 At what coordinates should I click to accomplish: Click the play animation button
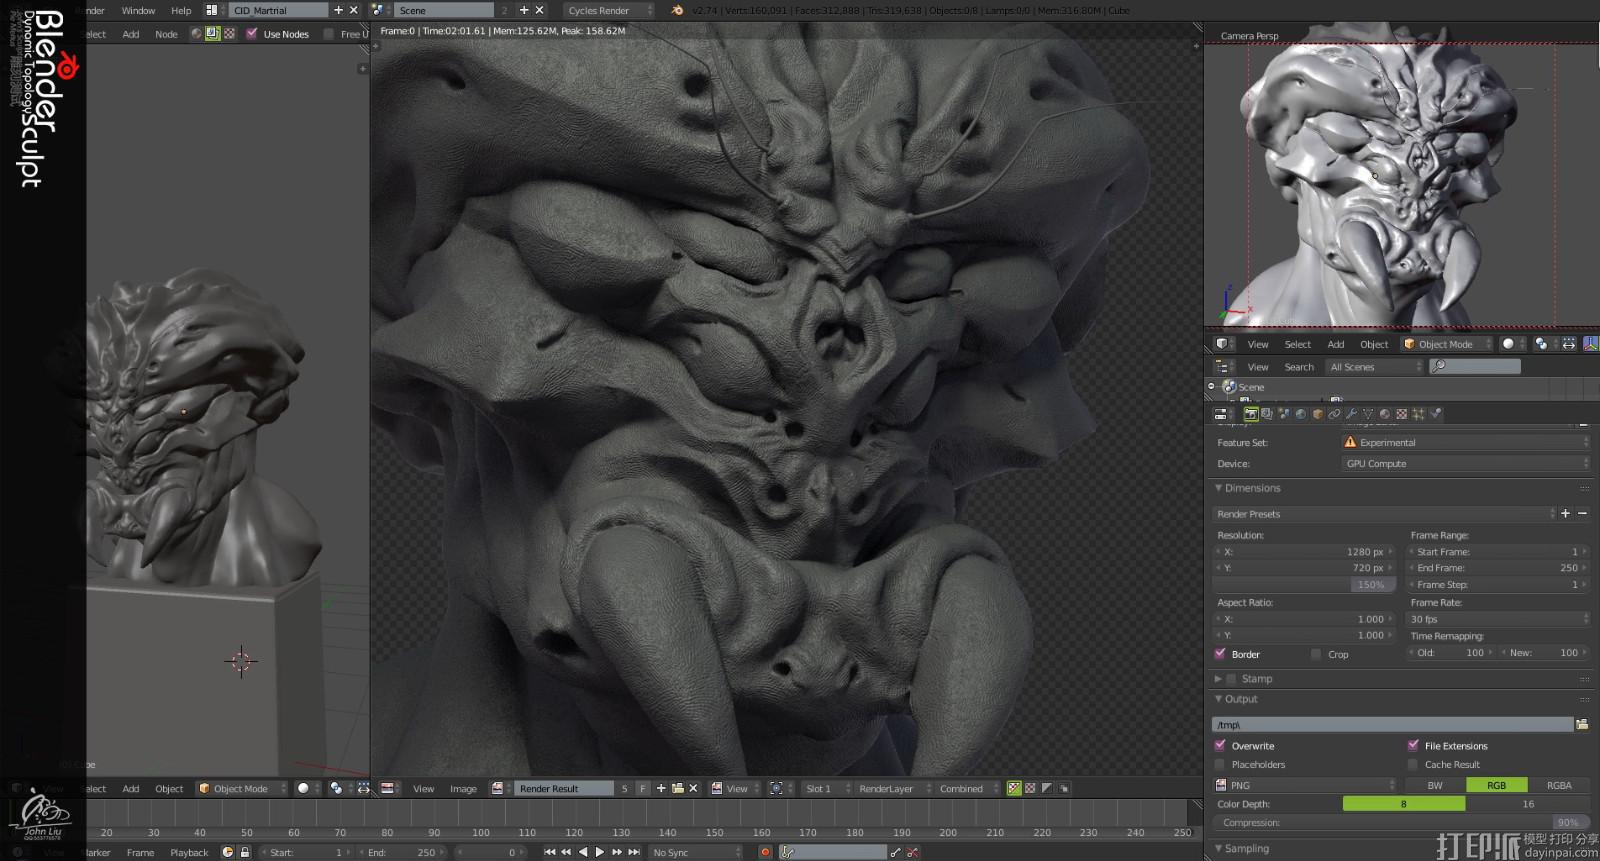pos(600,853)
